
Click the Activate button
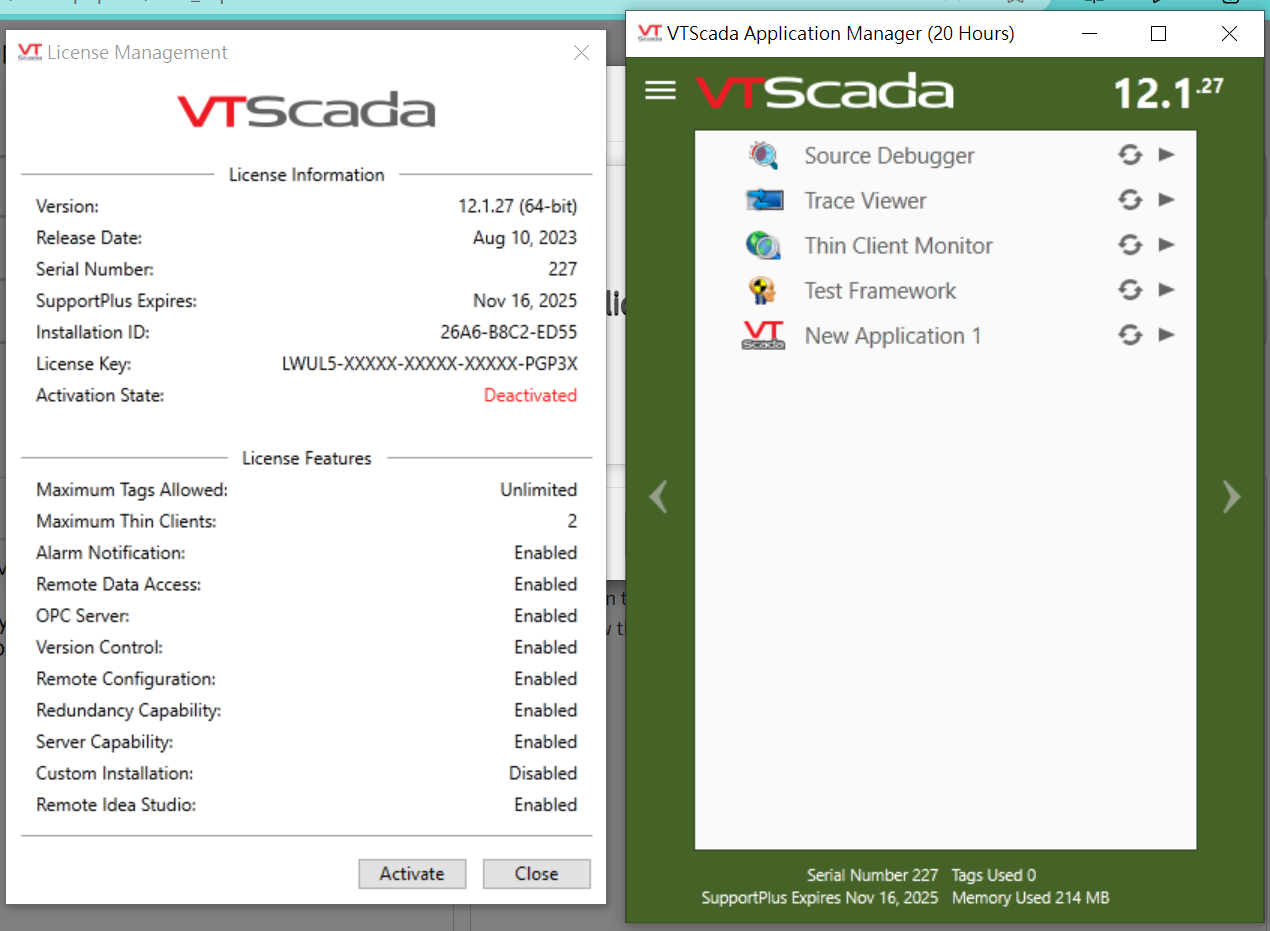[412, 873]
